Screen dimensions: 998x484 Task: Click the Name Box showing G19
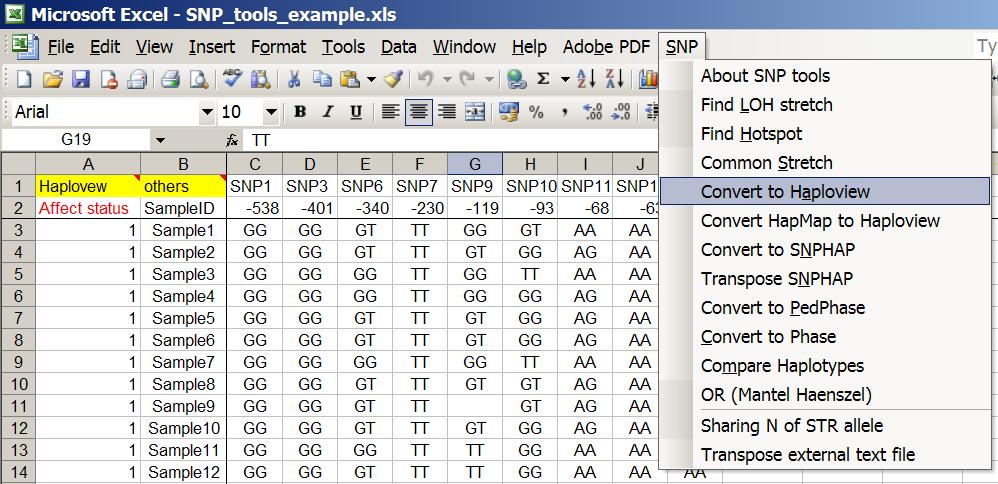(x=76, y=140)
